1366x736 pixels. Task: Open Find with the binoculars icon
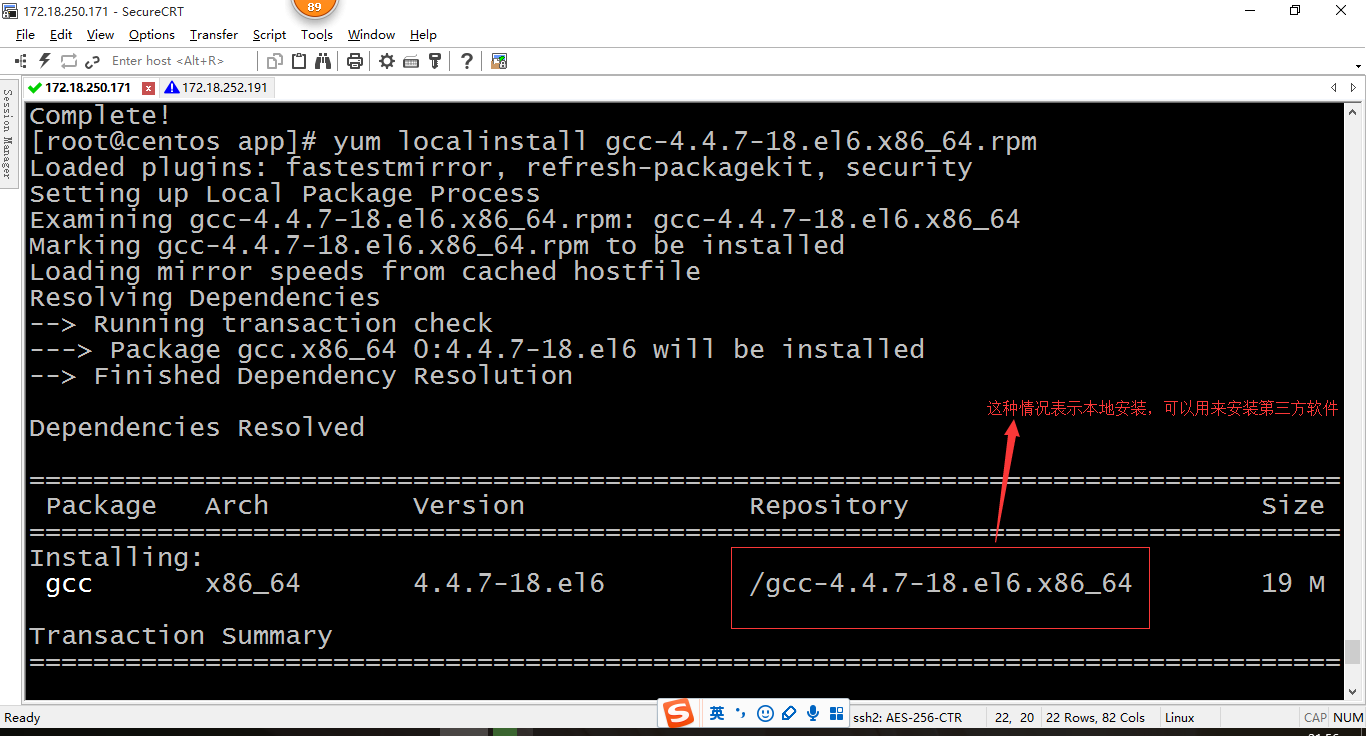pos(323,61)
